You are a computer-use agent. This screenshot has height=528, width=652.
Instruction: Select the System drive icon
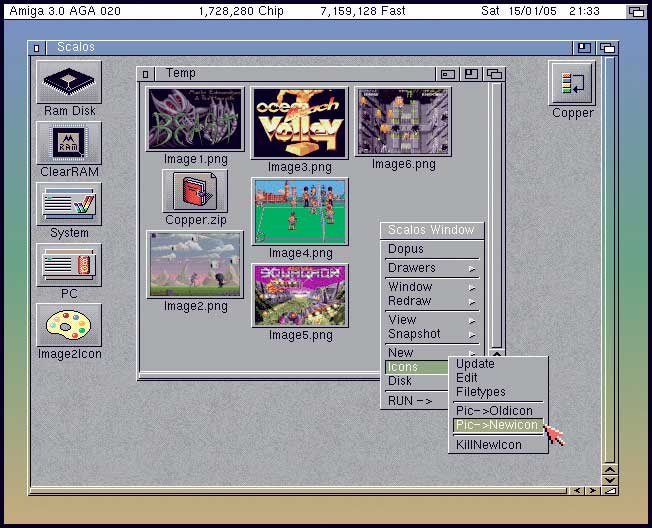pyautogui.click(x=69, y=204)
